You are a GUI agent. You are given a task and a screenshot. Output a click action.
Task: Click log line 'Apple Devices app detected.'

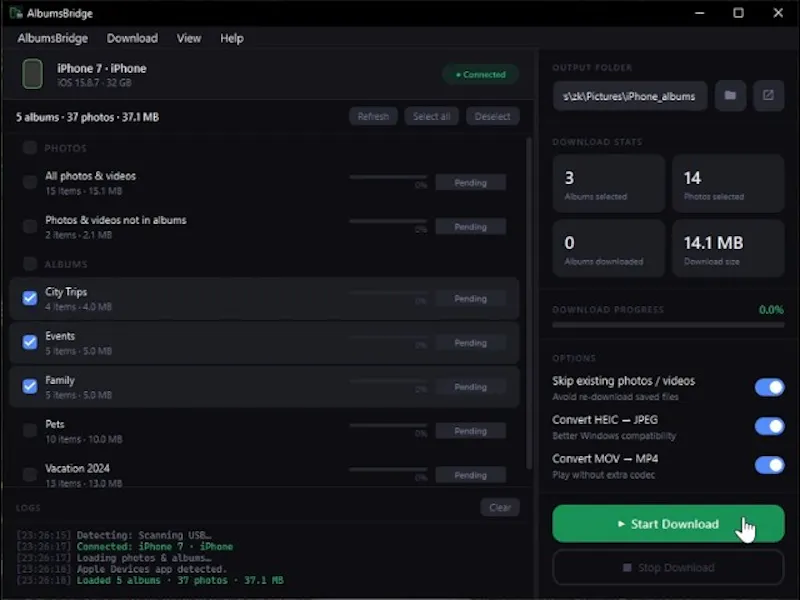151,569
